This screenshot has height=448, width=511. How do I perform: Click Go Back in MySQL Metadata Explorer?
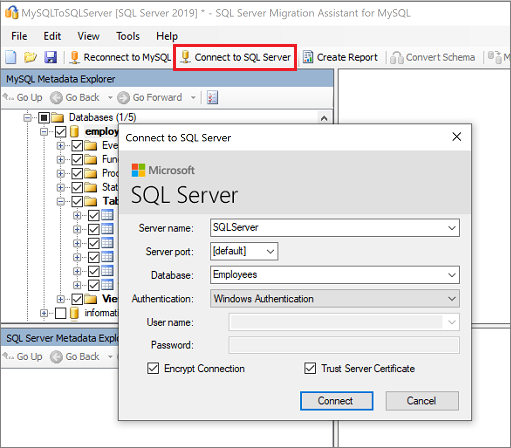coord(75,97)
